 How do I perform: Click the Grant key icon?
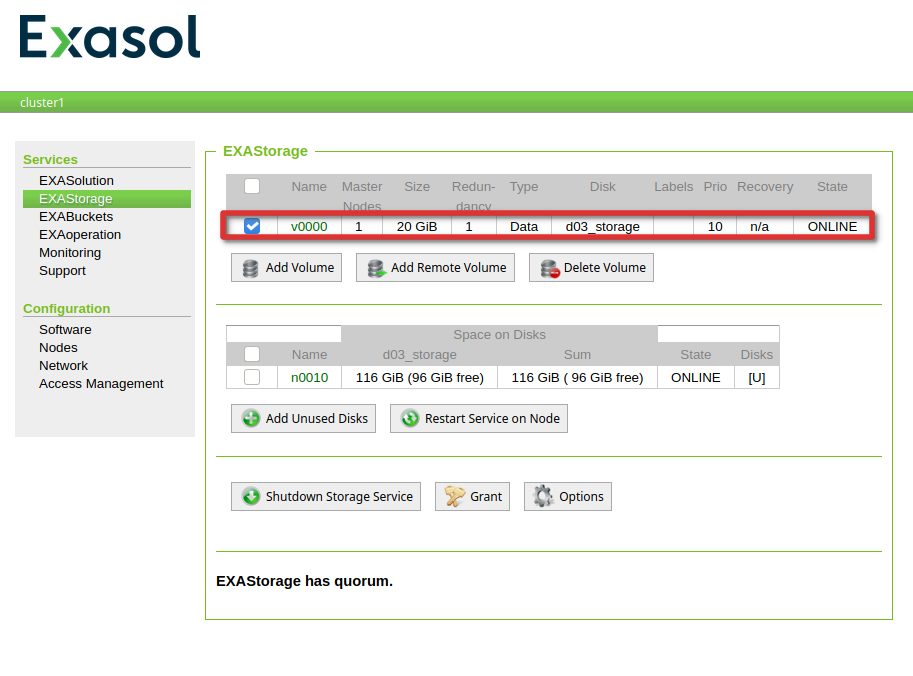pos(454,497)
